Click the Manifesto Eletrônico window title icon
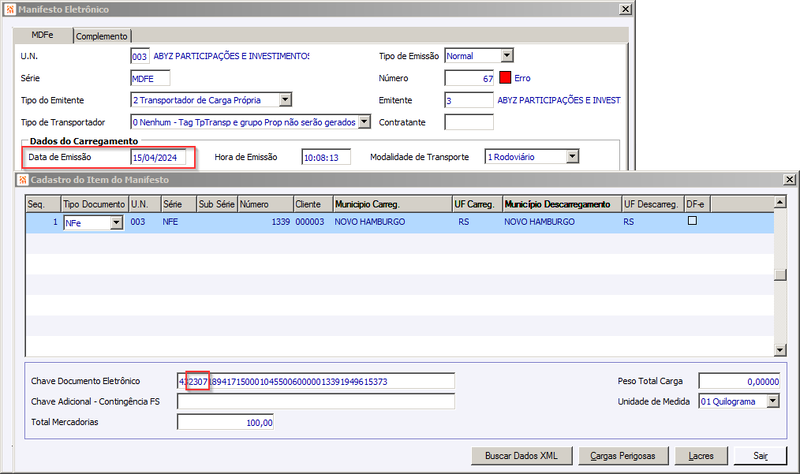Image resolution: width=800 pixels, height=474 pixels. 10,9
